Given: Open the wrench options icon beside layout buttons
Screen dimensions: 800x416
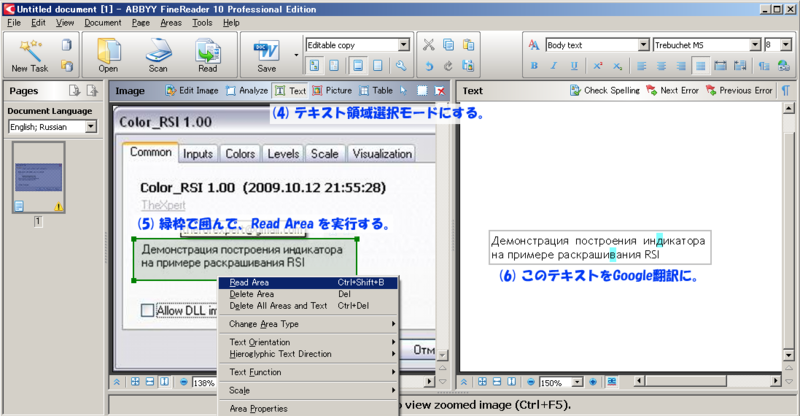Looking at the screenshot, I should point(401,65).
